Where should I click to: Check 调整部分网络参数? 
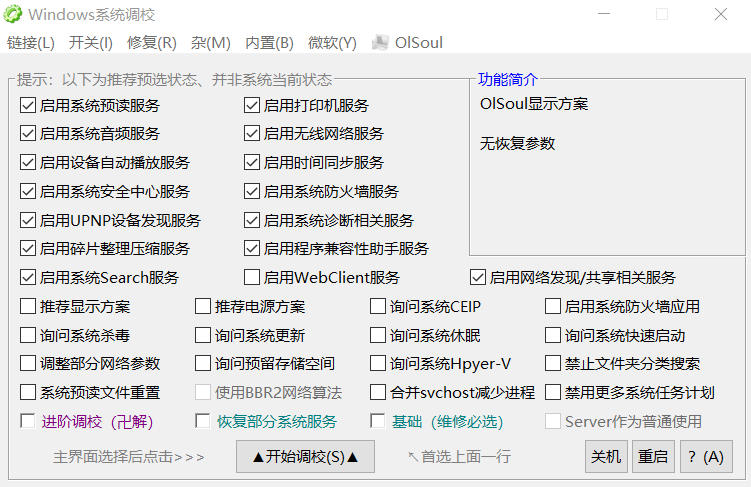[28, 363]
